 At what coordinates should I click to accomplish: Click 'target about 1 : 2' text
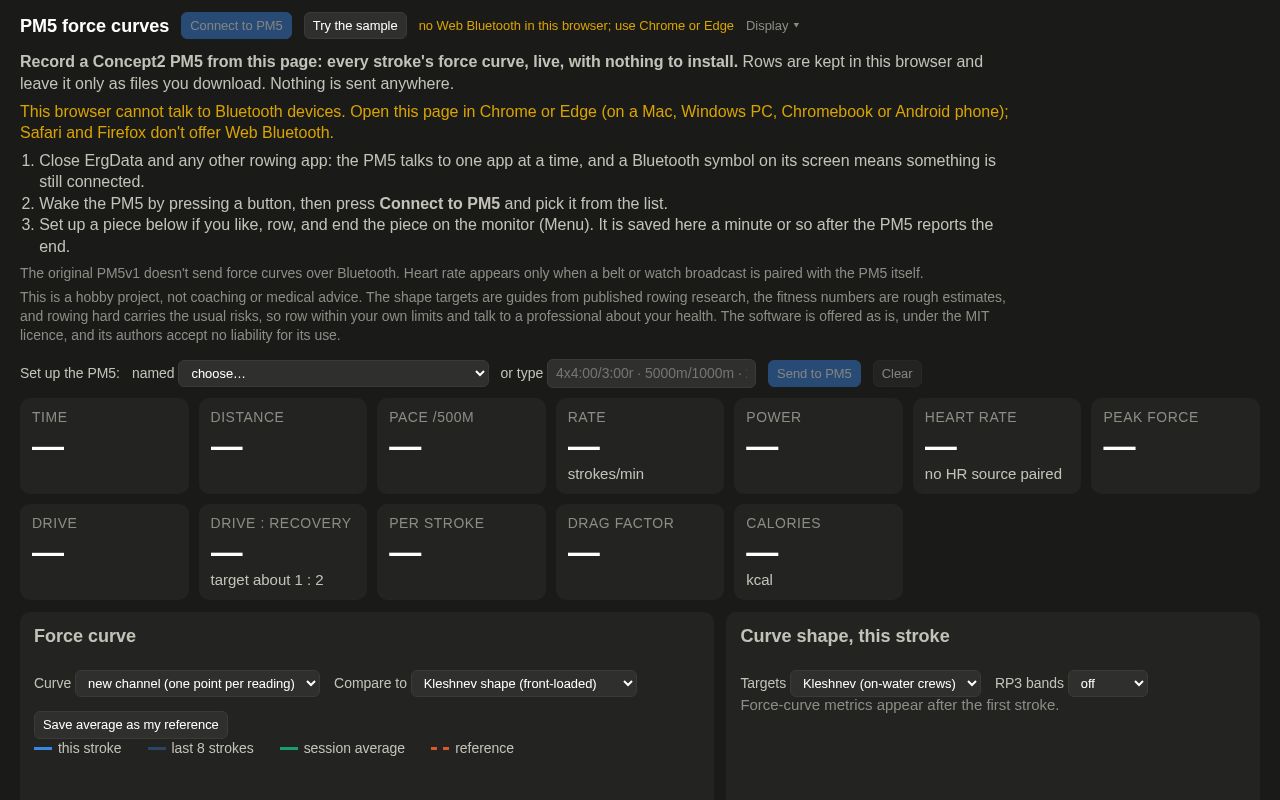coord(267,579)
